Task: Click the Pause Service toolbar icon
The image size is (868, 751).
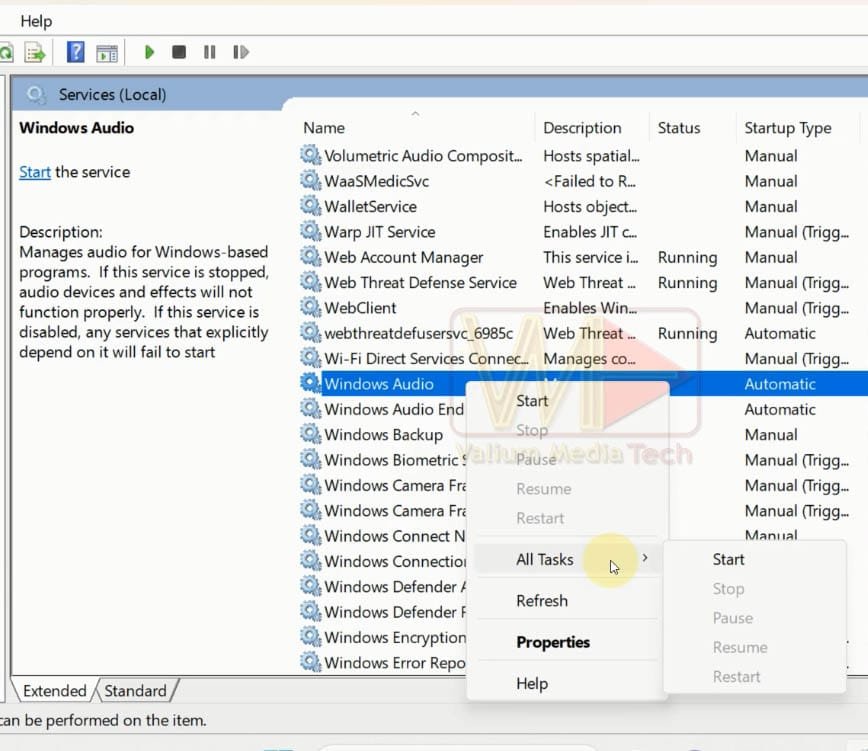Action: coord(210,53)
